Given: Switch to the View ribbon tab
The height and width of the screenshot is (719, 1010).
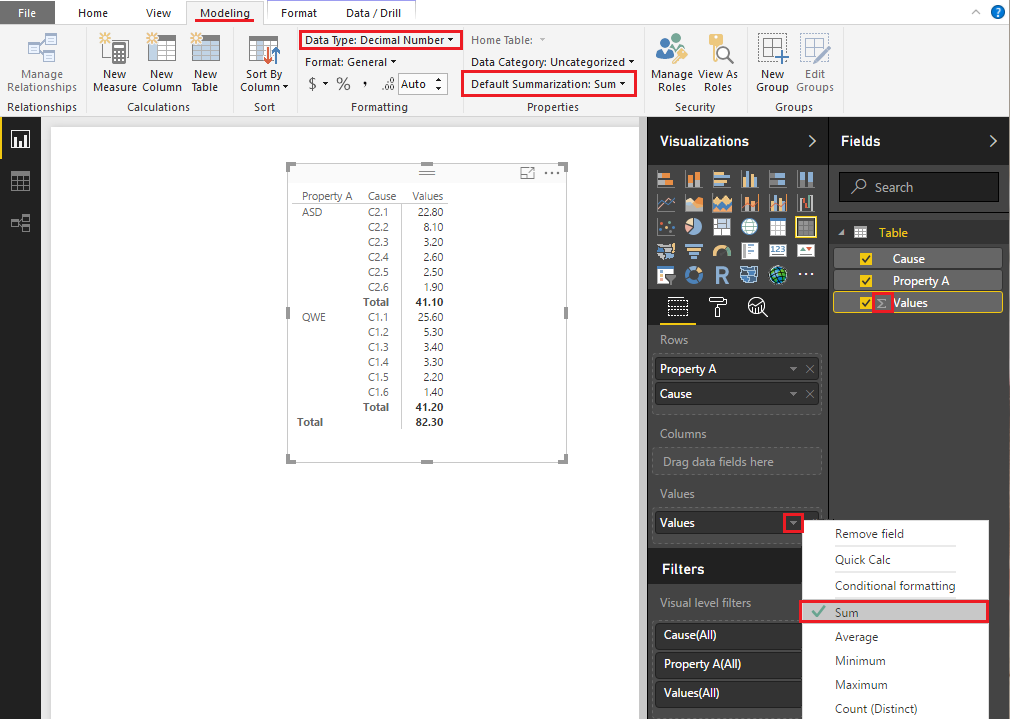Looking at the screenshot, I should (158, 13).
